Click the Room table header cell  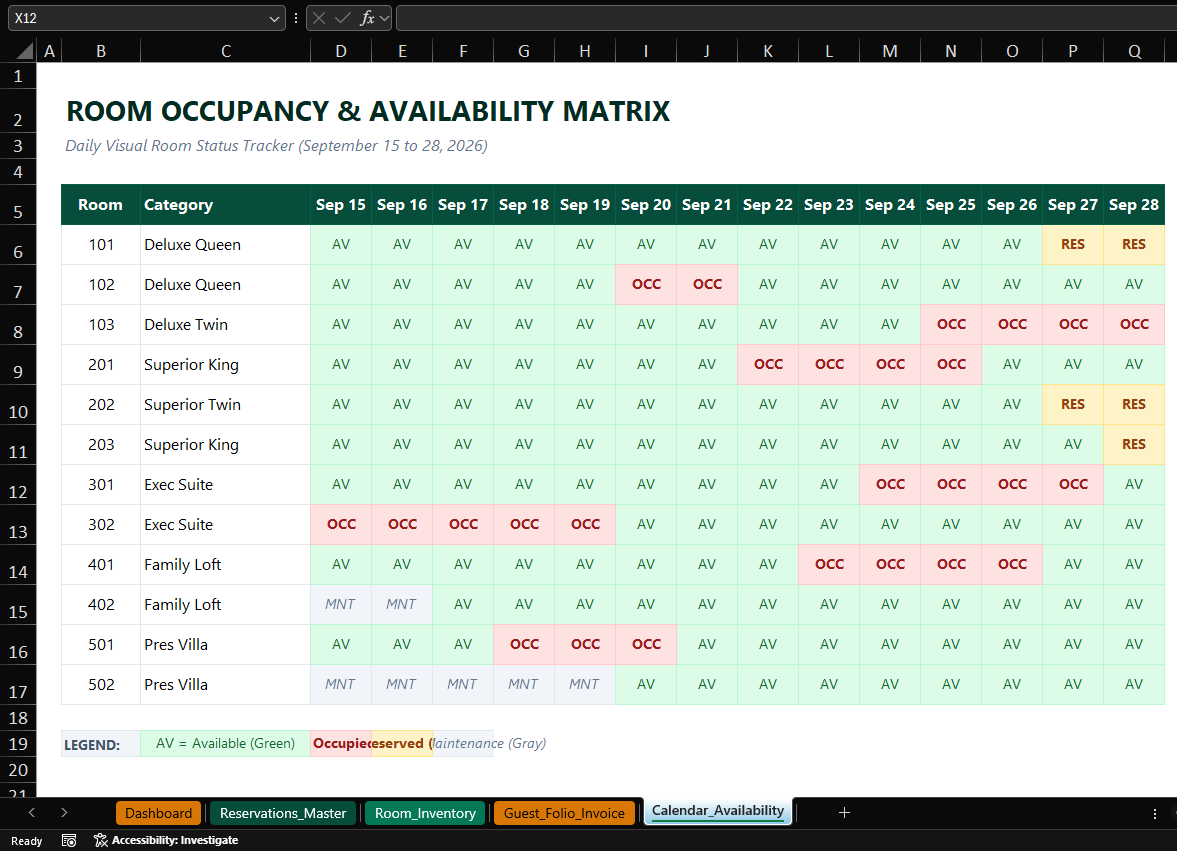(x=101, y=205)
